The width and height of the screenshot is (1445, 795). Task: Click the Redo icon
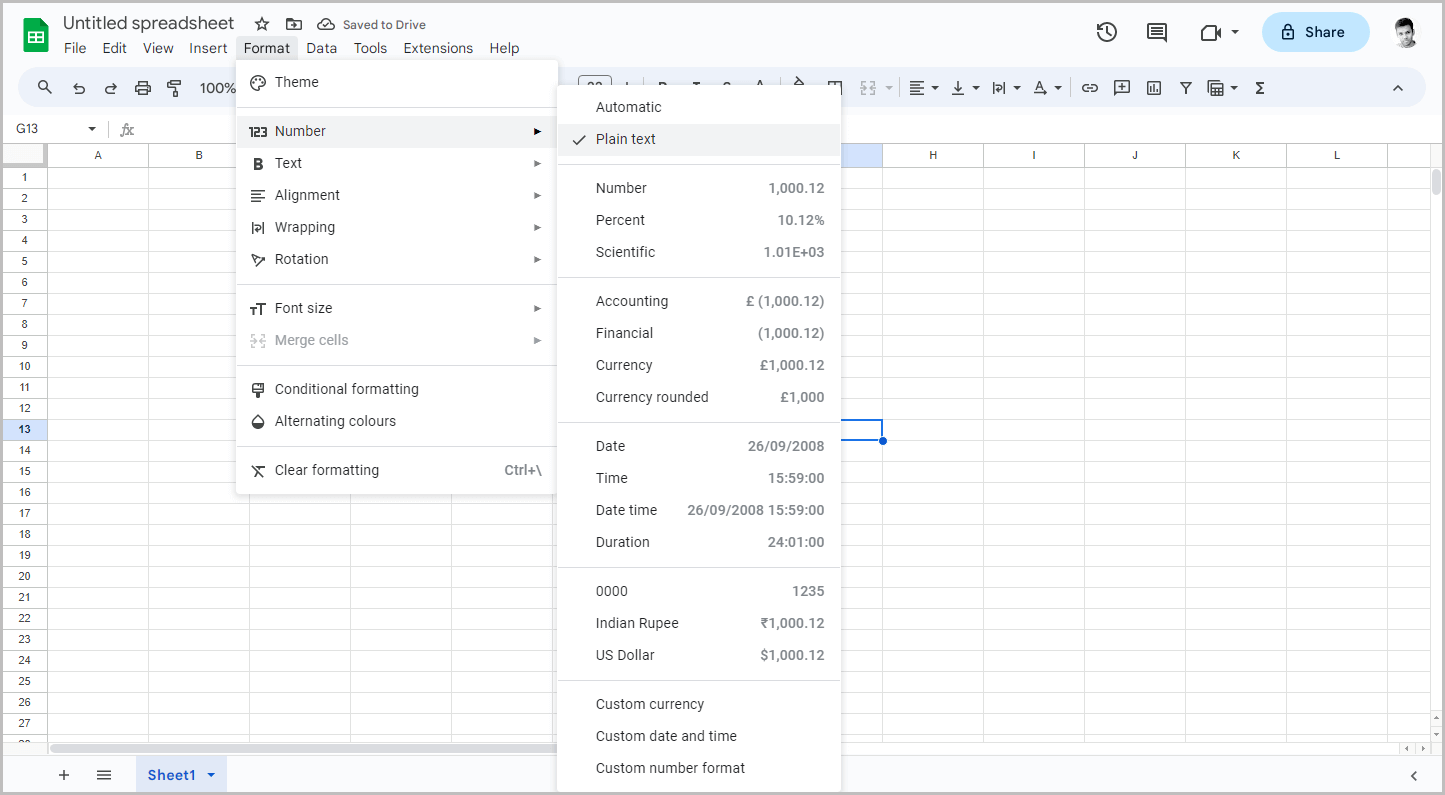pyautogui.click(x=110, y=88)
